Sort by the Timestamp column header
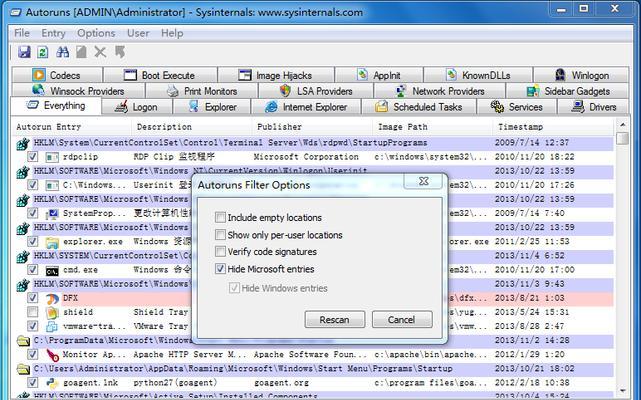The width and height of the screenshot is (641, 400). click(x=553, y=127)
